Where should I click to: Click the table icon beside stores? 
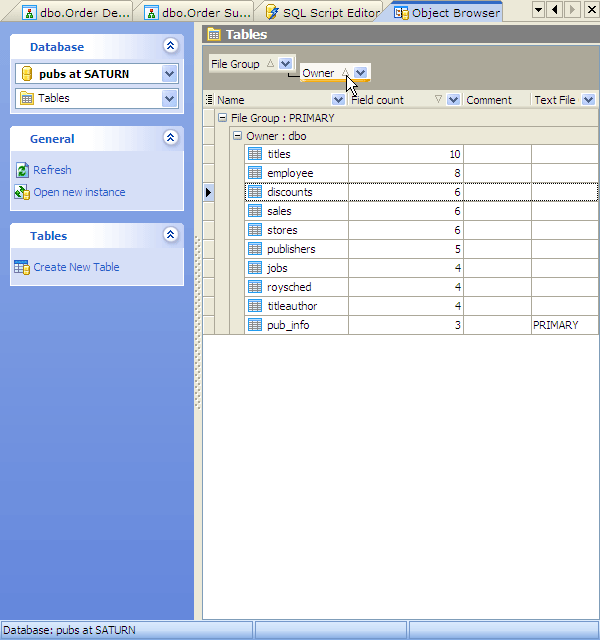point(255,230)
